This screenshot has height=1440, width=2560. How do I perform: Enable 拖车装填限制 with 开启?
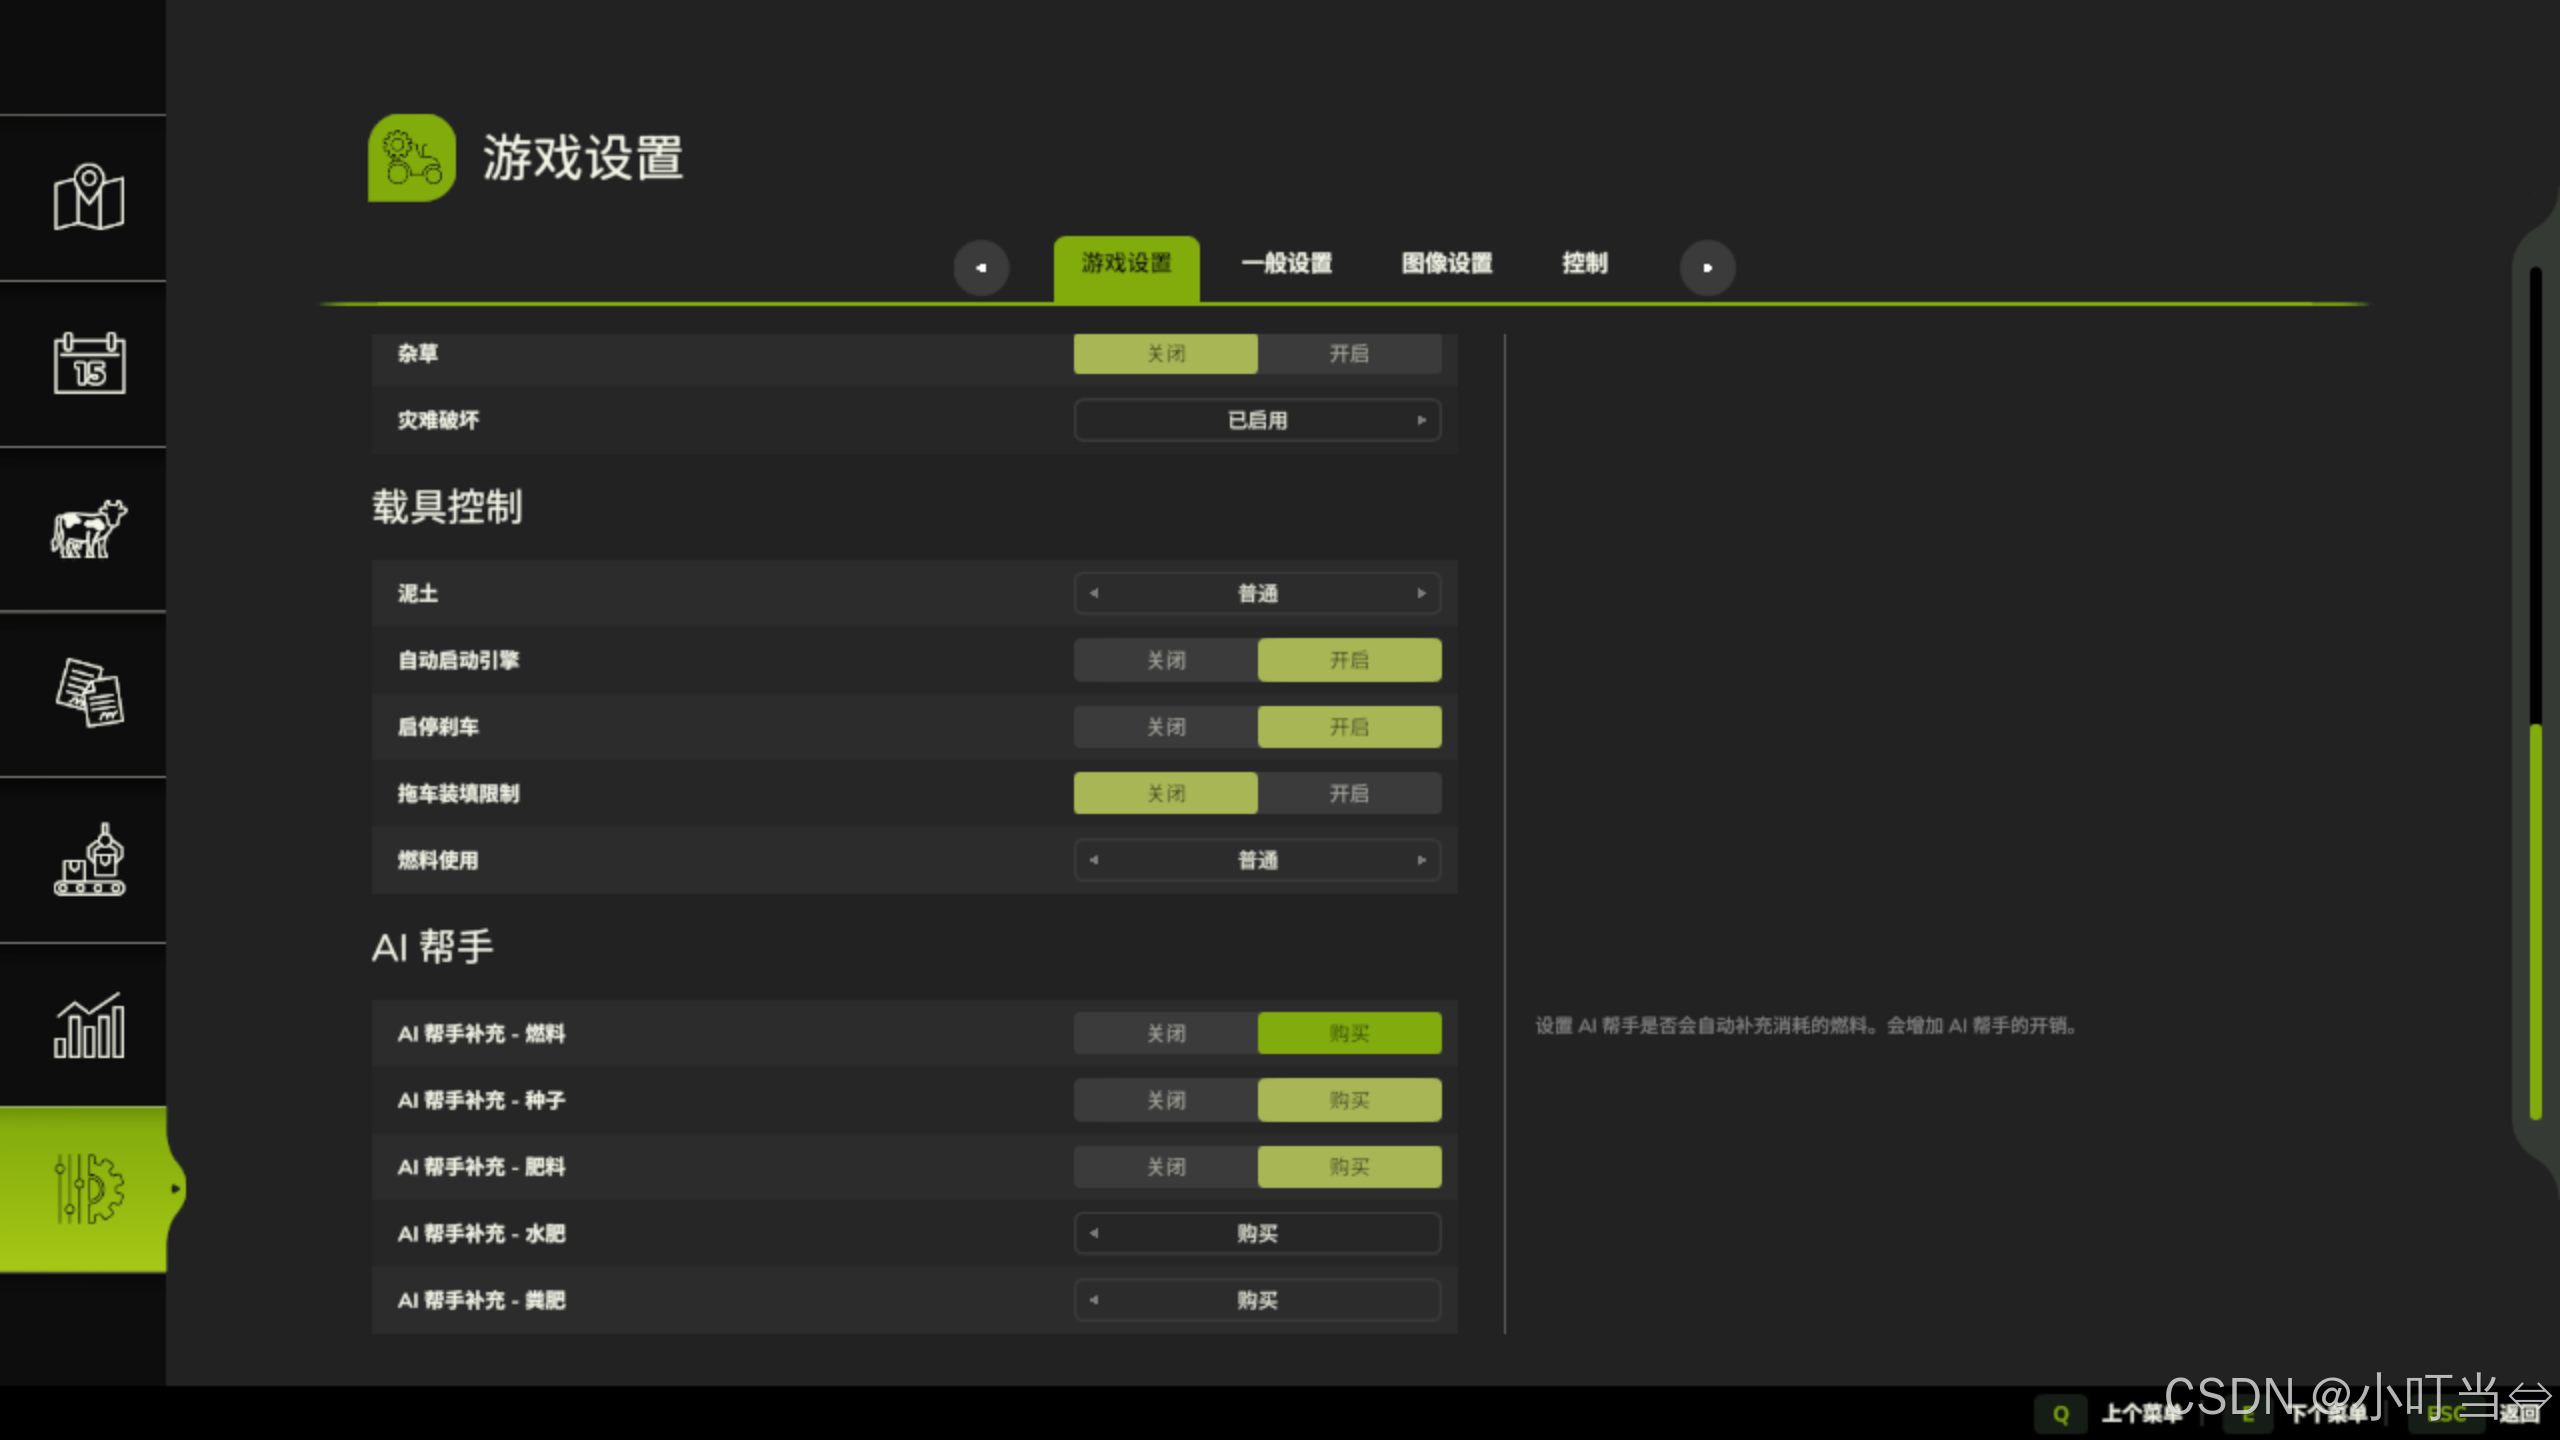tap(1348, 793)
